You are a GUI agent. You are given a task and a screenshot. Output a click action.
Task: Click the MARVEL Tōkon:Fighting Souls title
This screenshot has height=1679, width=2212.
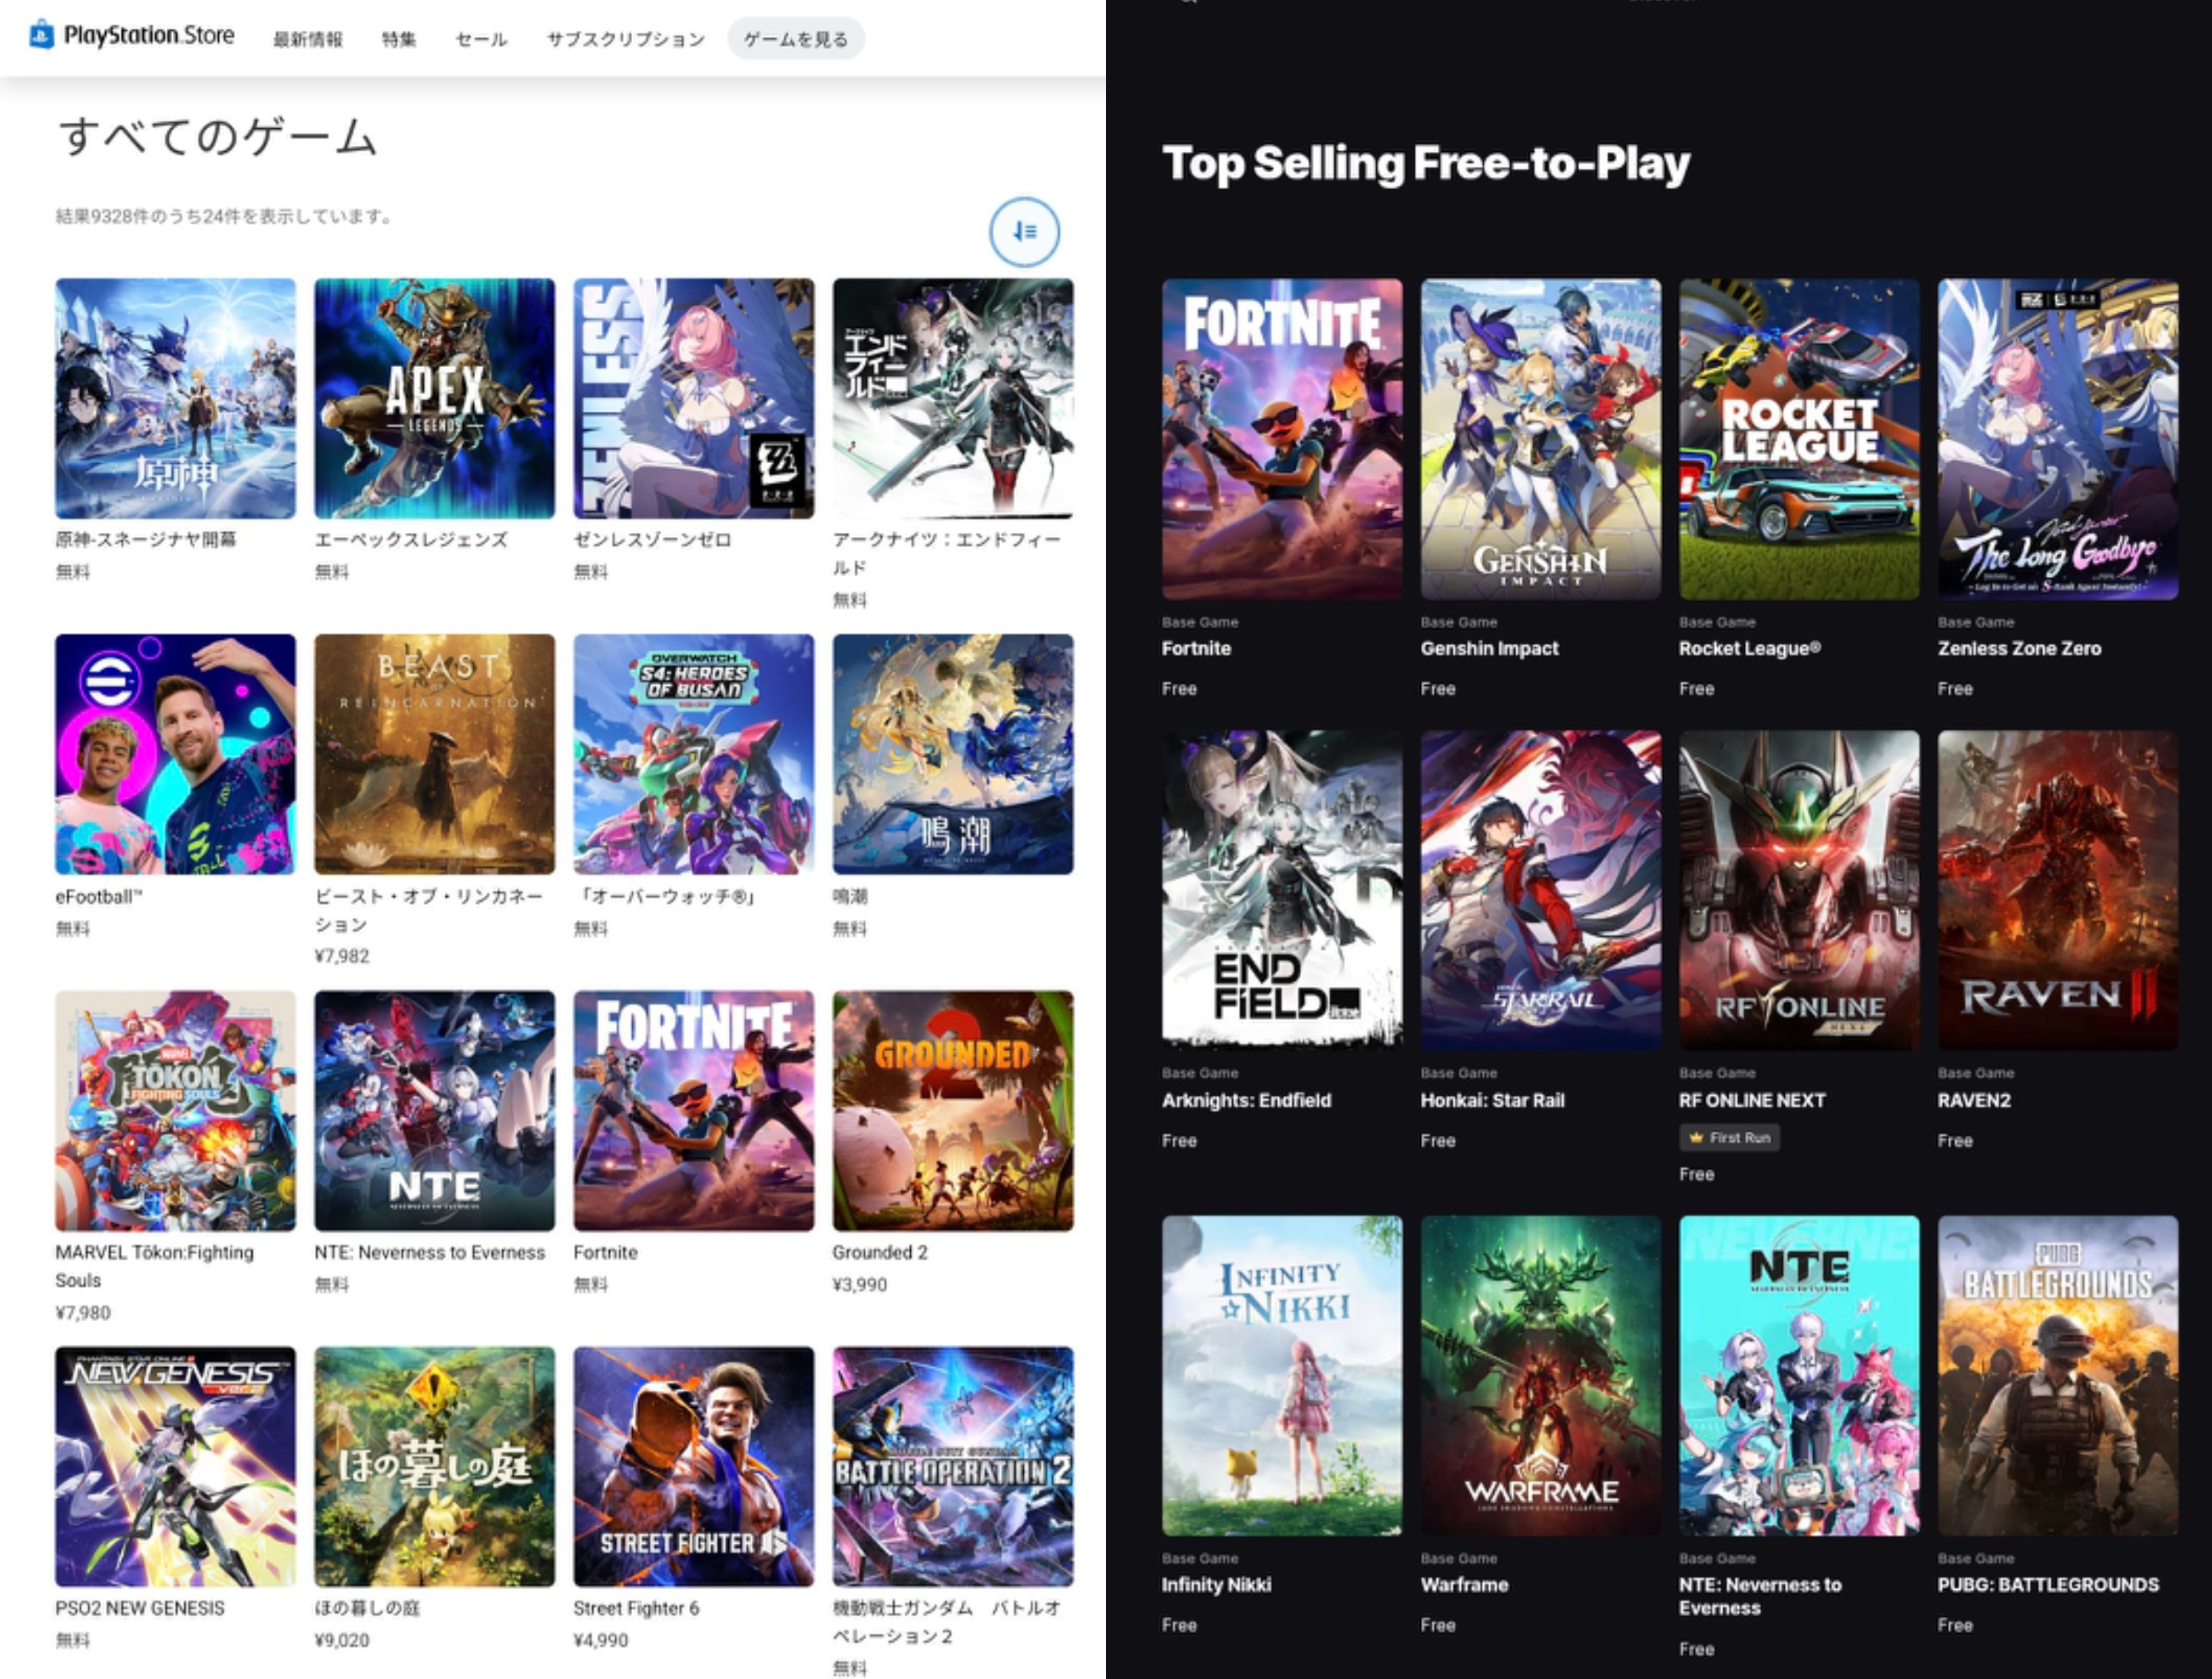[x=154, y=1266]
